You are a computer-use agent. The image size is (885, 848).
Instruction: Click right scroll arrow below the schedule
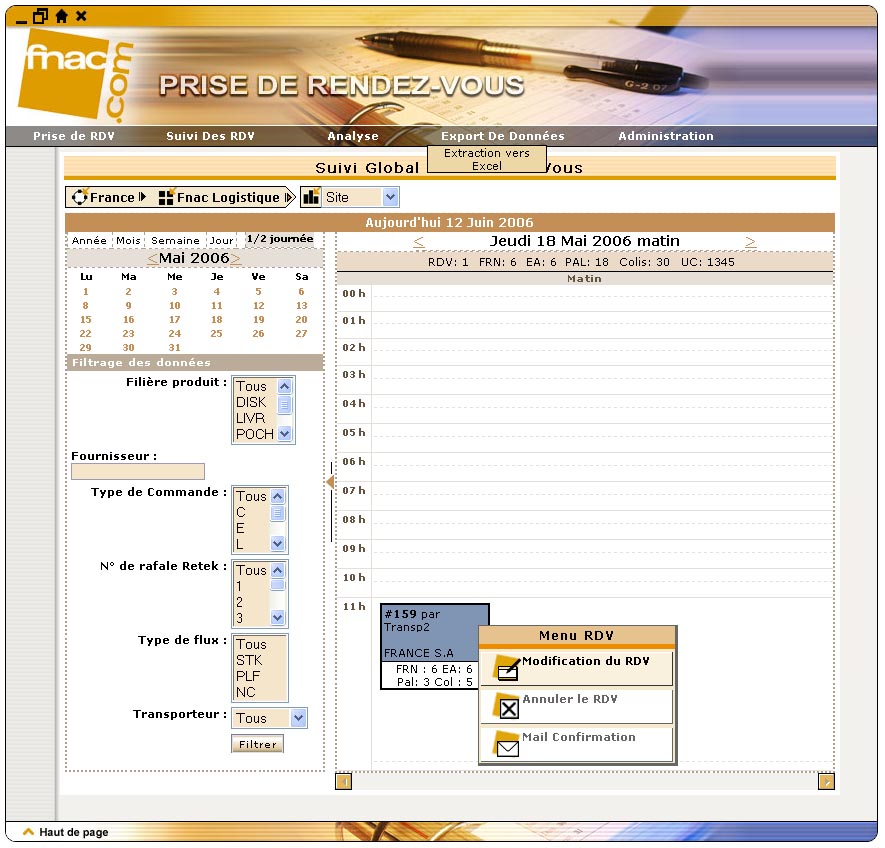tap(826, 781)
